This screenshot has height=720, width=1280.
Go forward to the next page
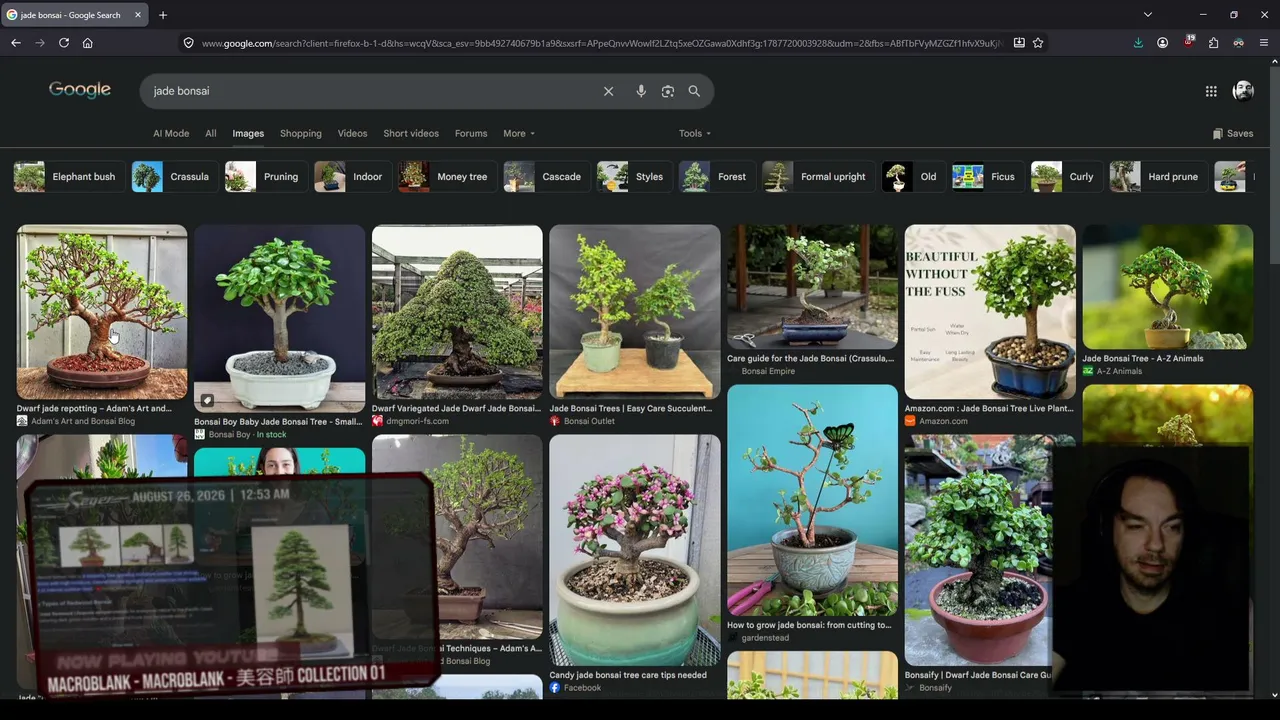point(40,43)
